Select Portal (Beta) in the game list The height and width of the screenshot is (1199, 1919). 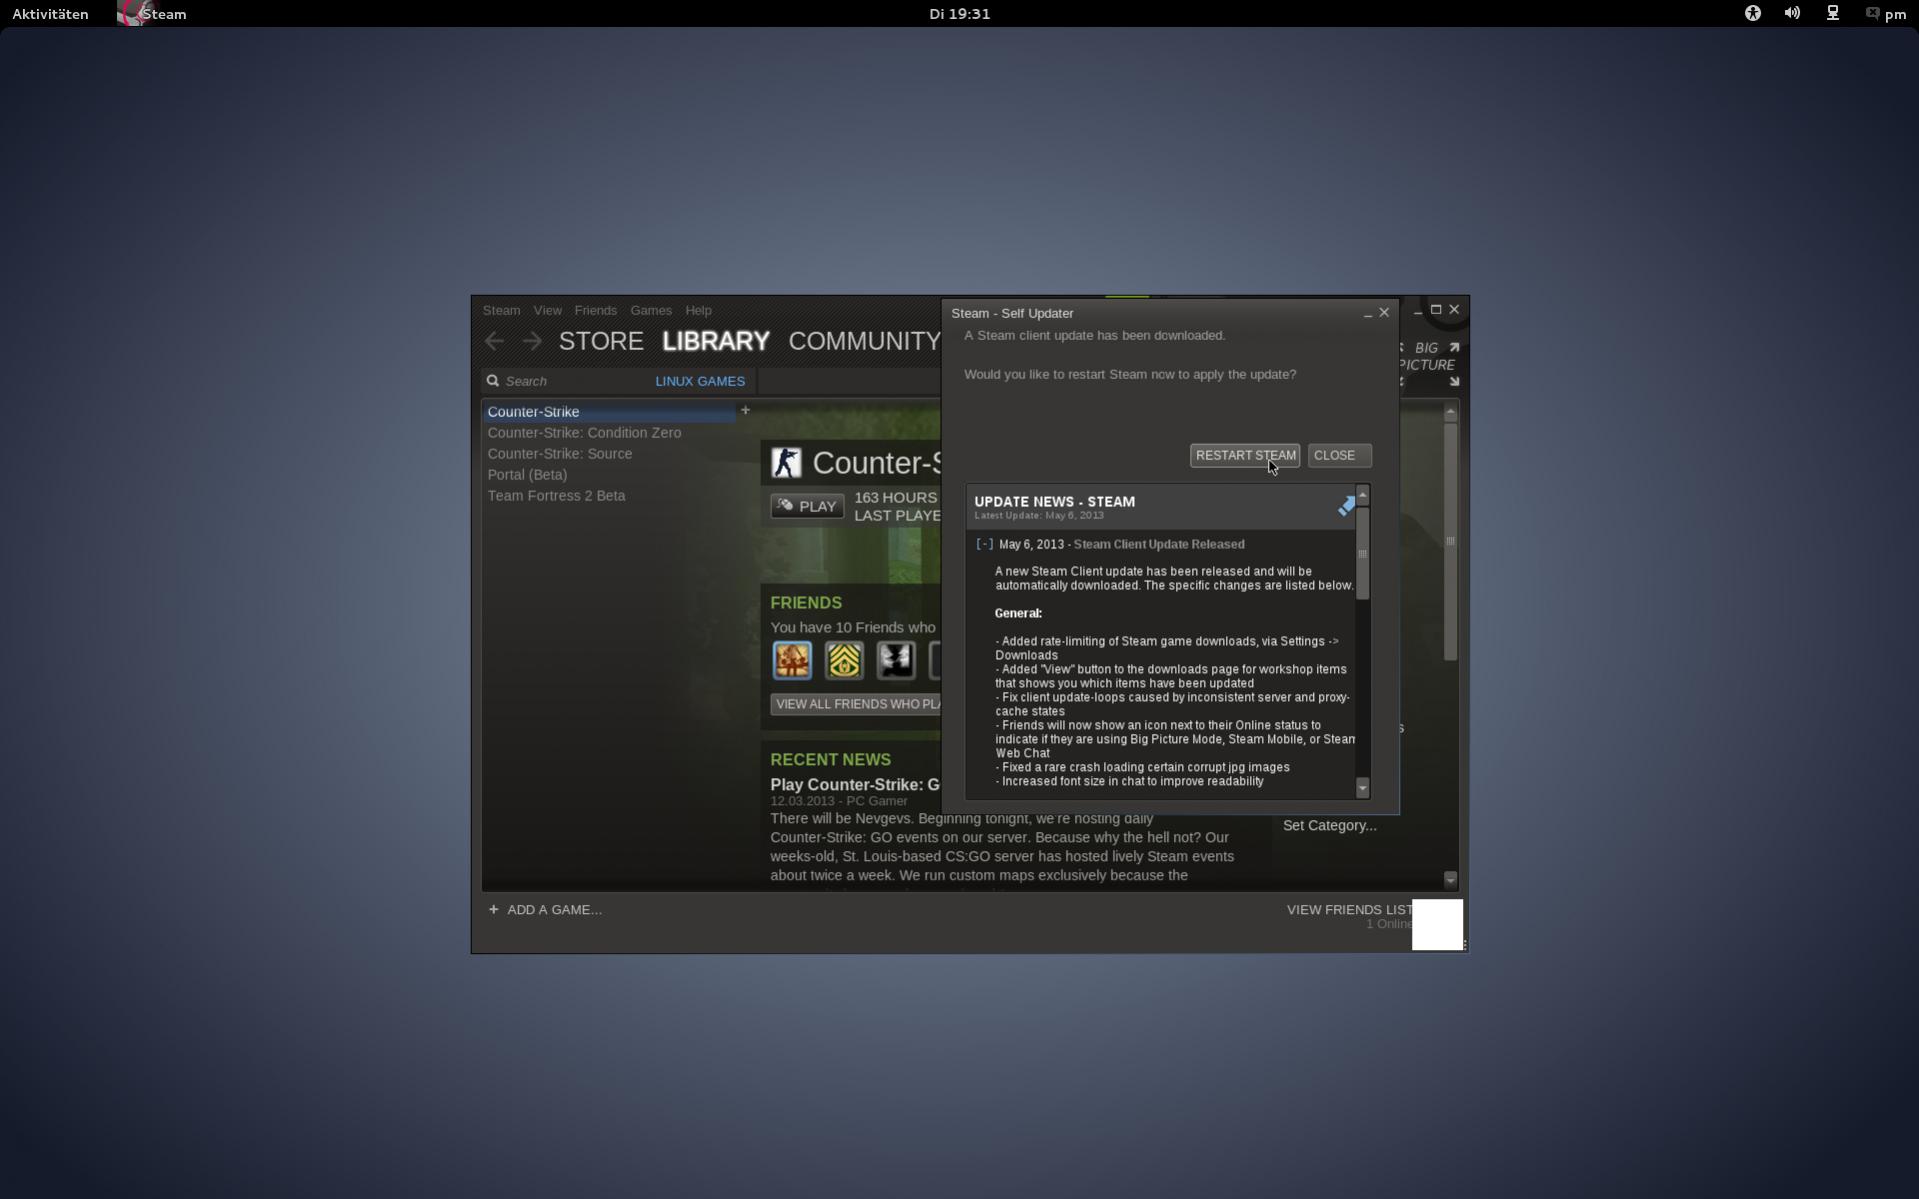527,475
